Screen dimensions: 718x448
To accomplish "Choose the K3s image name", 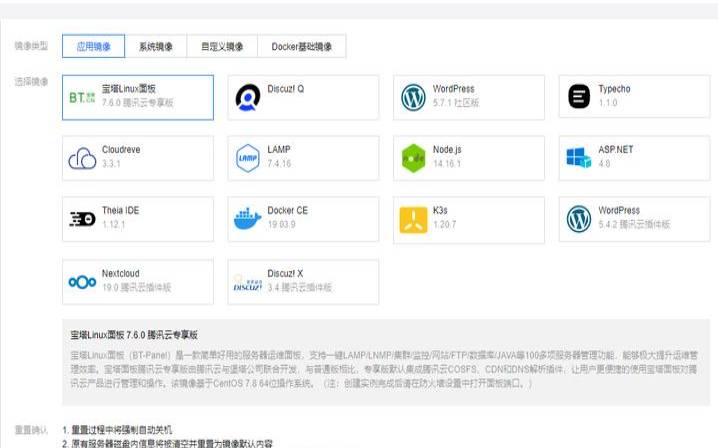I will [x=440, y=210].
